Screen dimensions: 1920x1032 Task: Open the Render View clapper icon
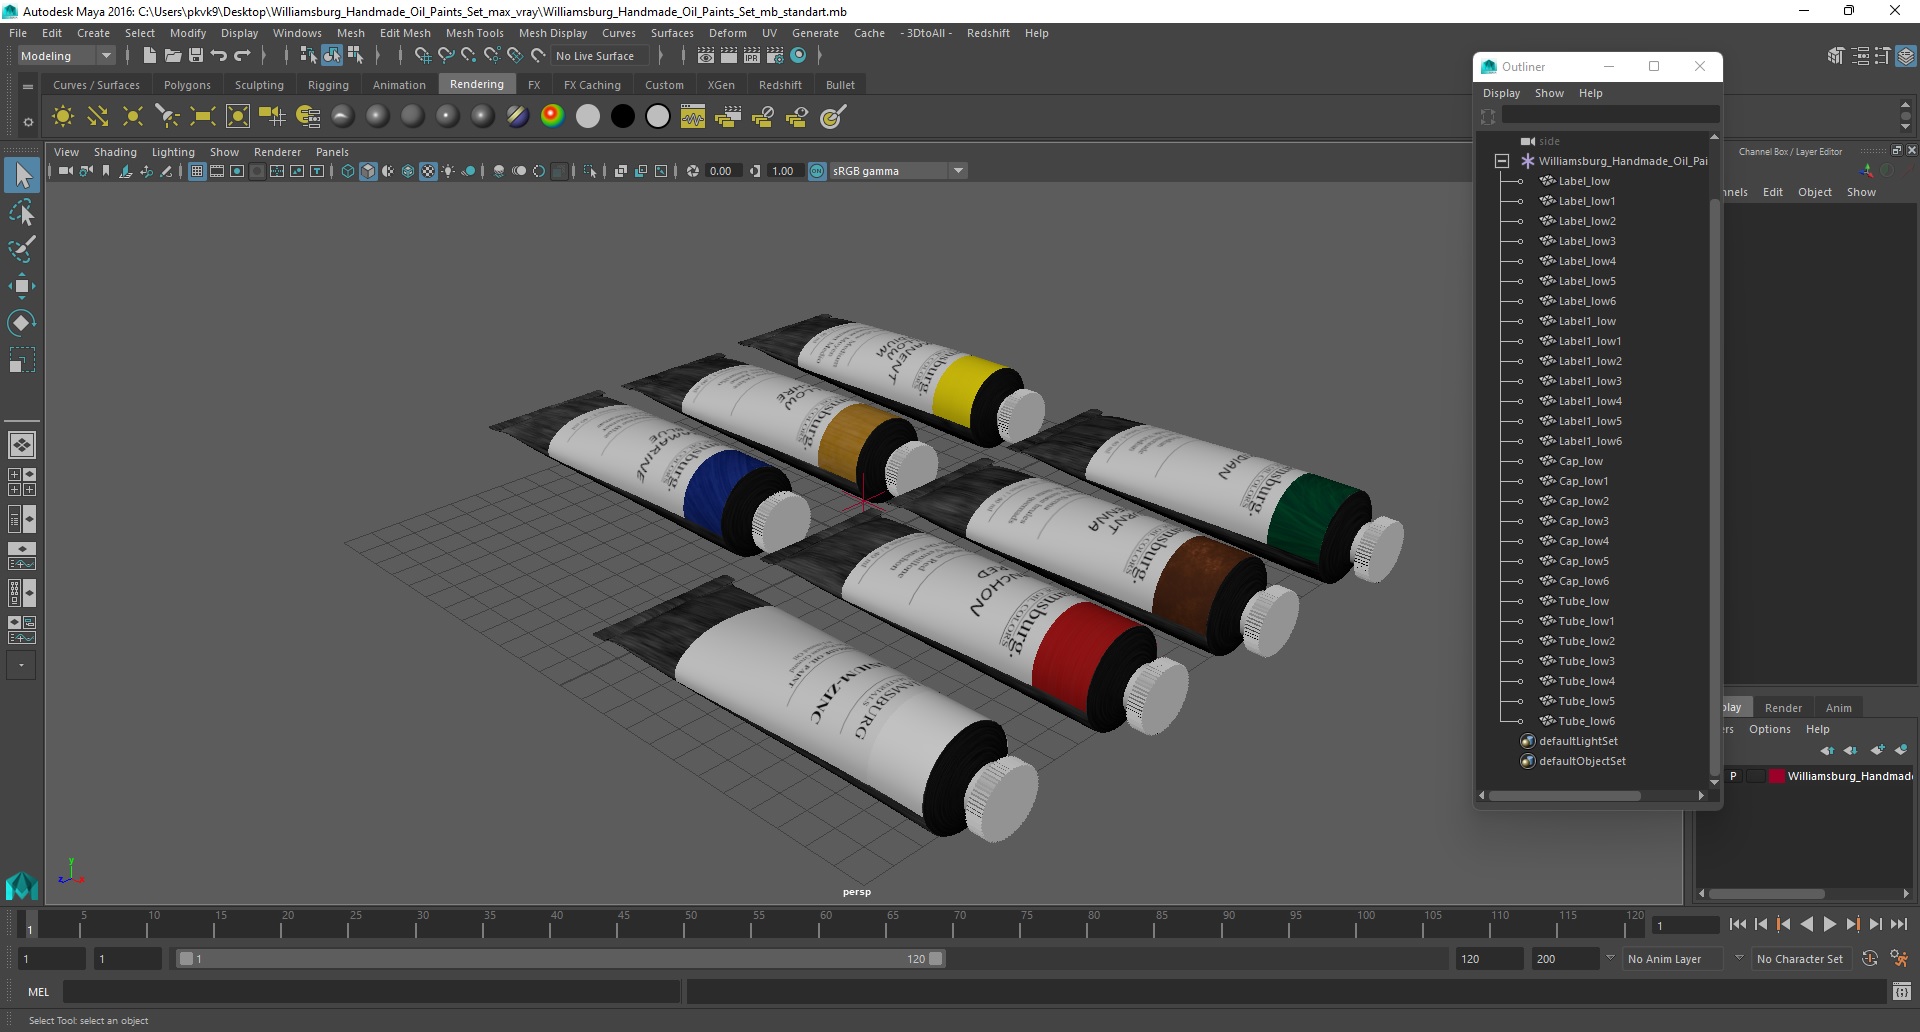[706, 56]
